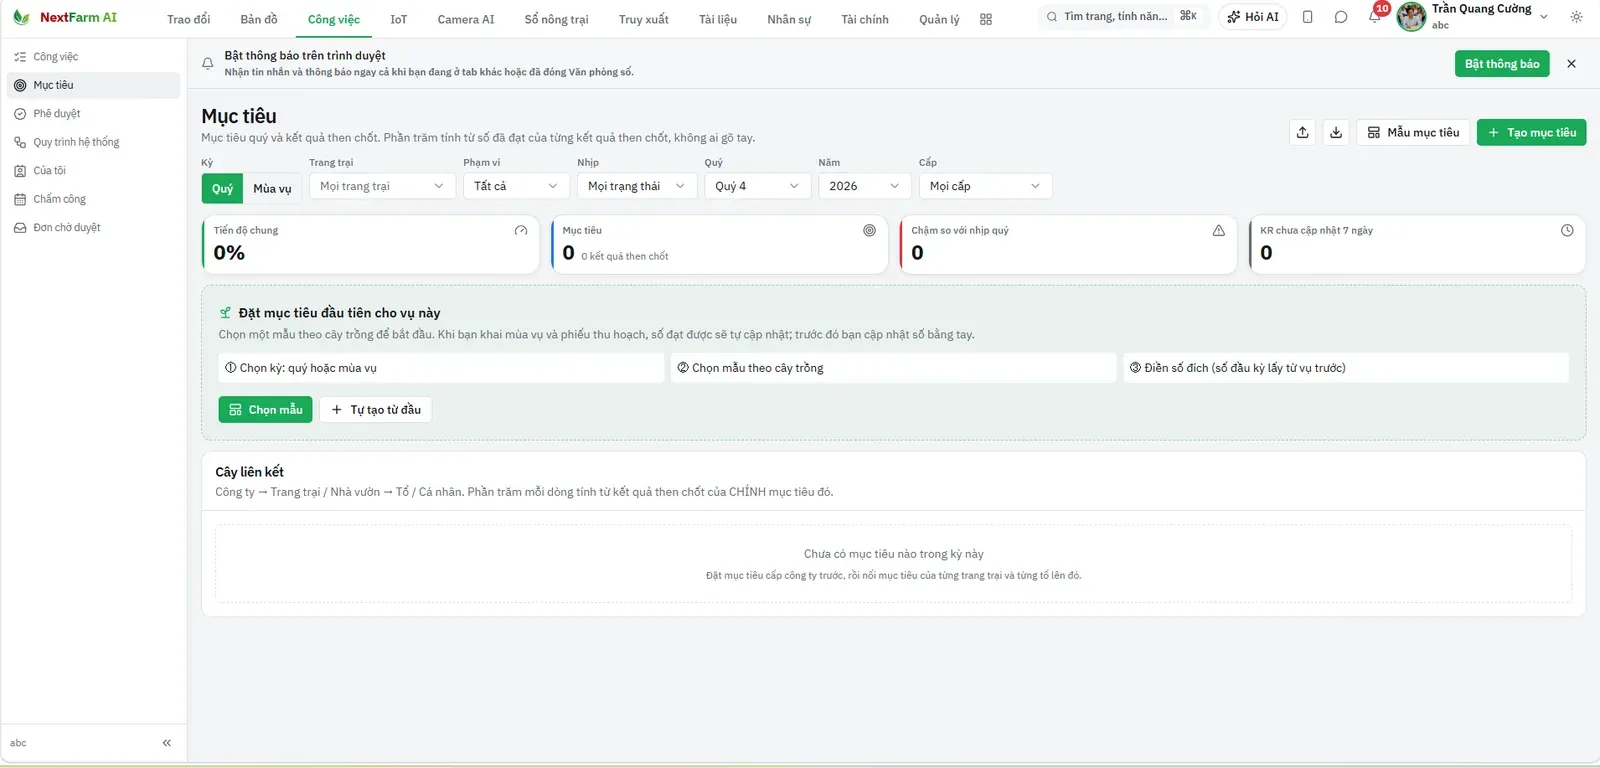Viewport: 1600px width, 768px height.
Task: Click the Chọn mẫu button
Action: (265, 409)
